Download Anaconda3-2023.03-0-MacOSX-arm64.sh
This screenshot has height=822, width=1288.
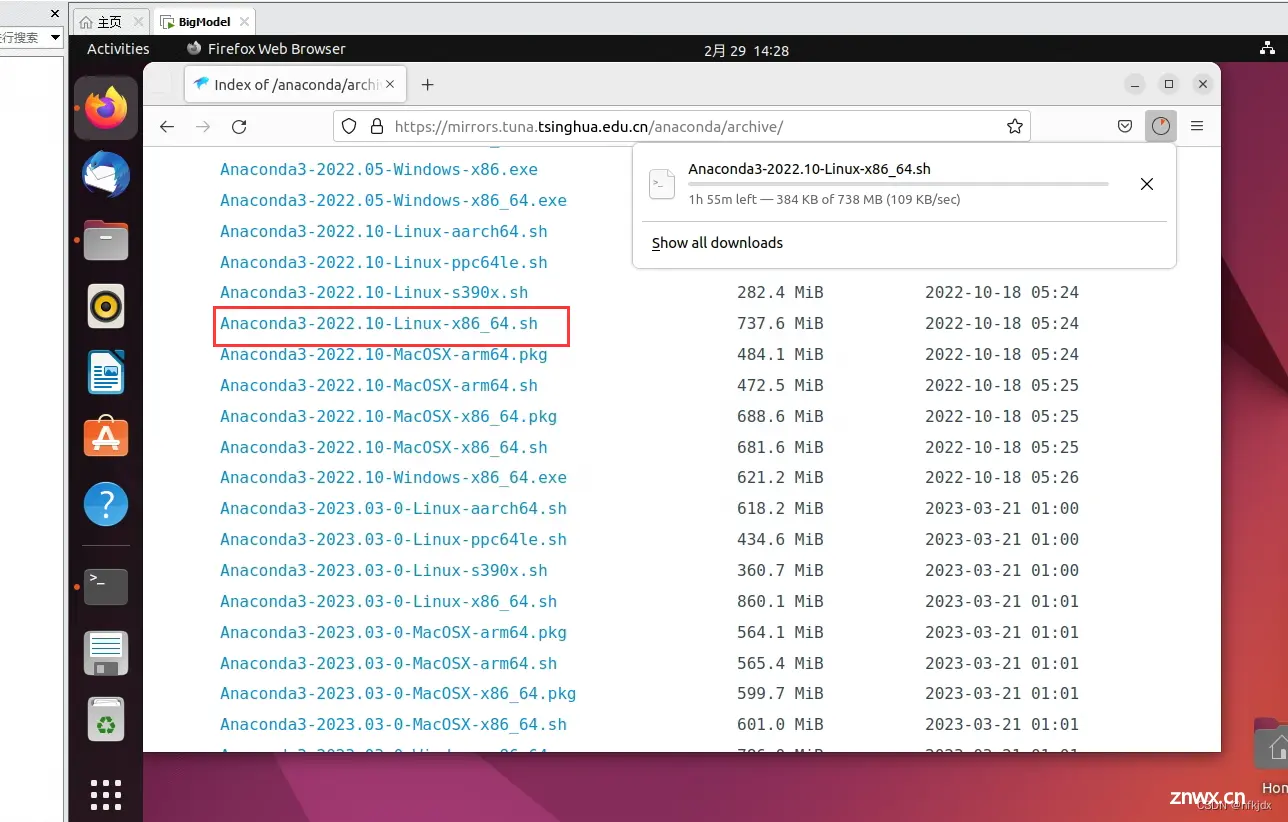coord(388,664)
